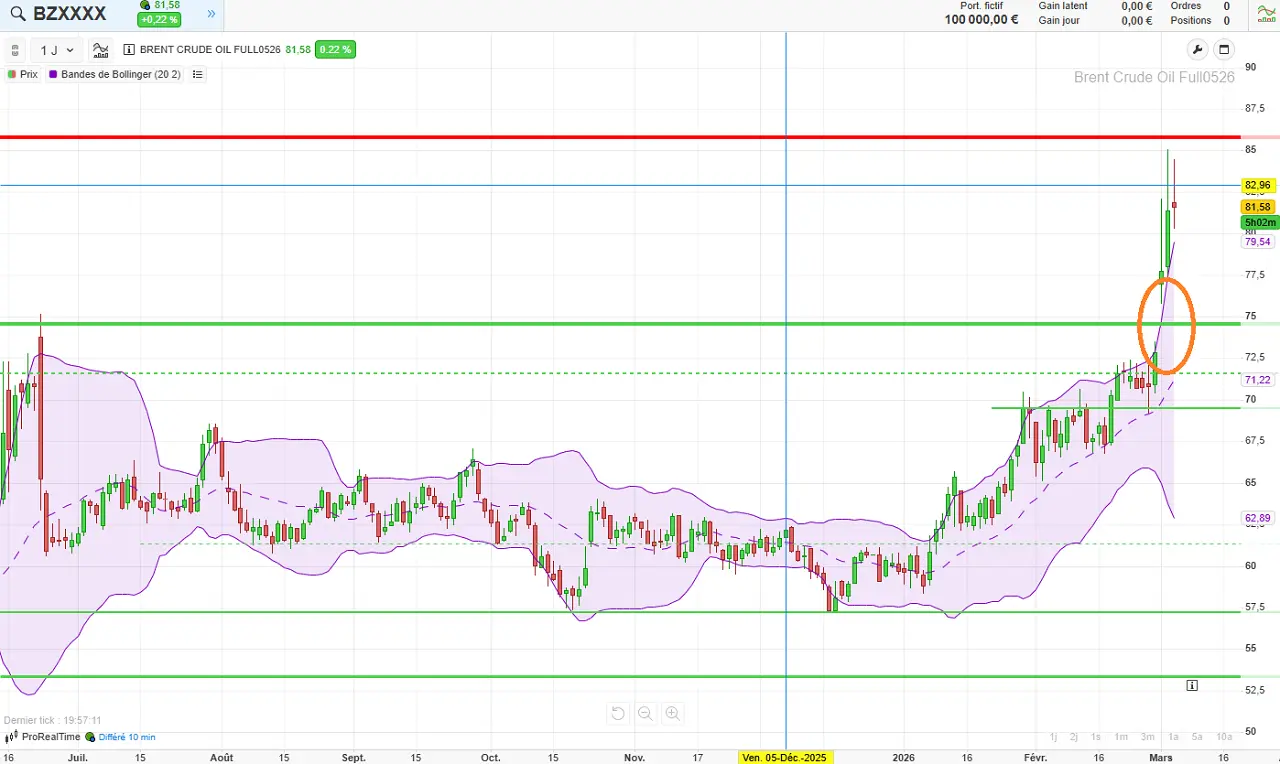Open the indicator list icon after Bollinger
Viewport: 1280px width, 764px height.
[x=198, y=74]
